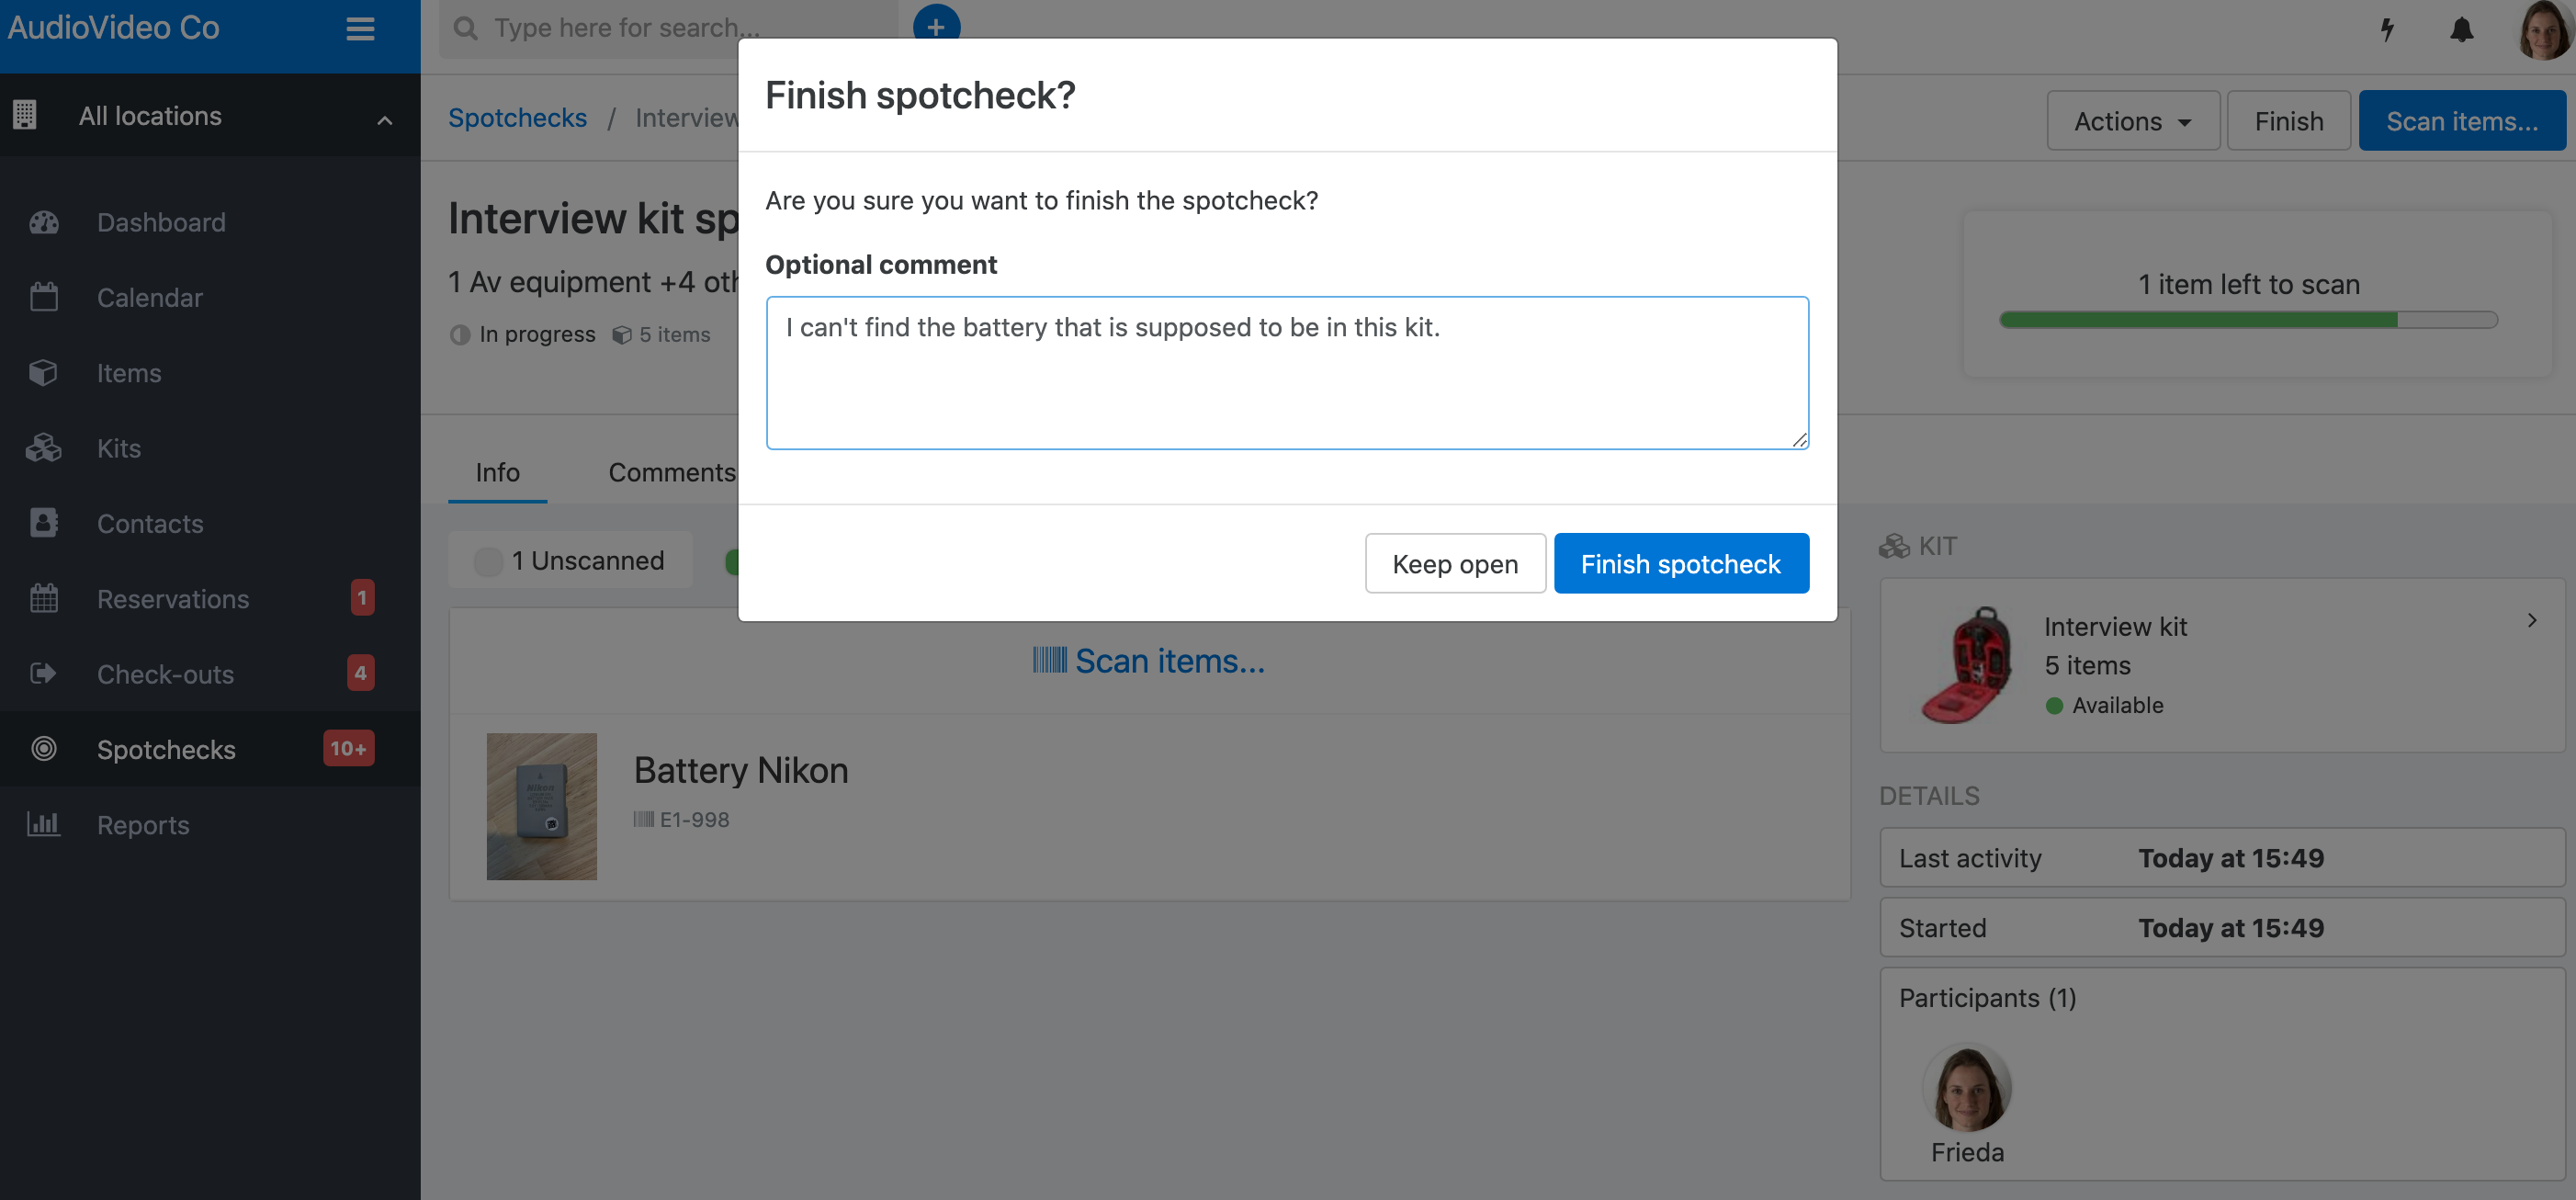
Task: Open notifications bell icon
Action: [x=2461, y=29]
